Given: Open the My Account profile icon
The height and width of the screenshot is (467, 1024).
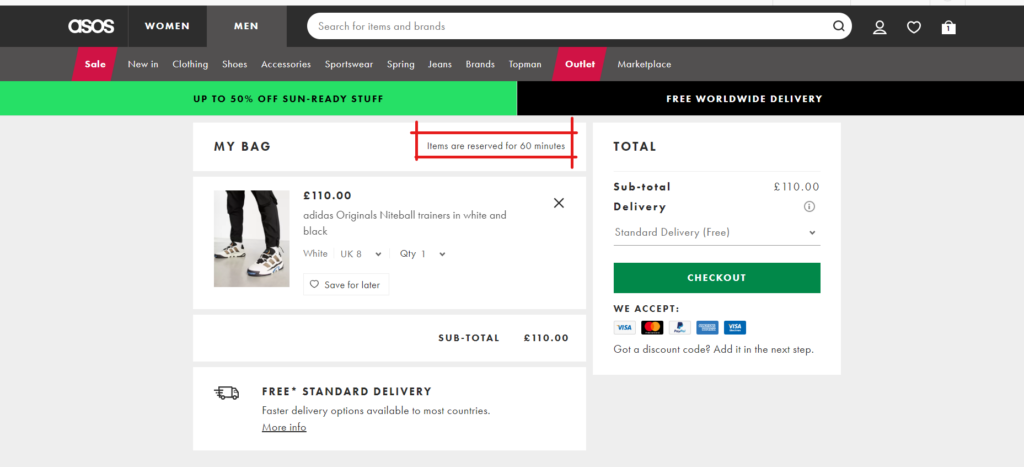Looking at the screenshot, I should pyautogui.click(x=880, y=27).
